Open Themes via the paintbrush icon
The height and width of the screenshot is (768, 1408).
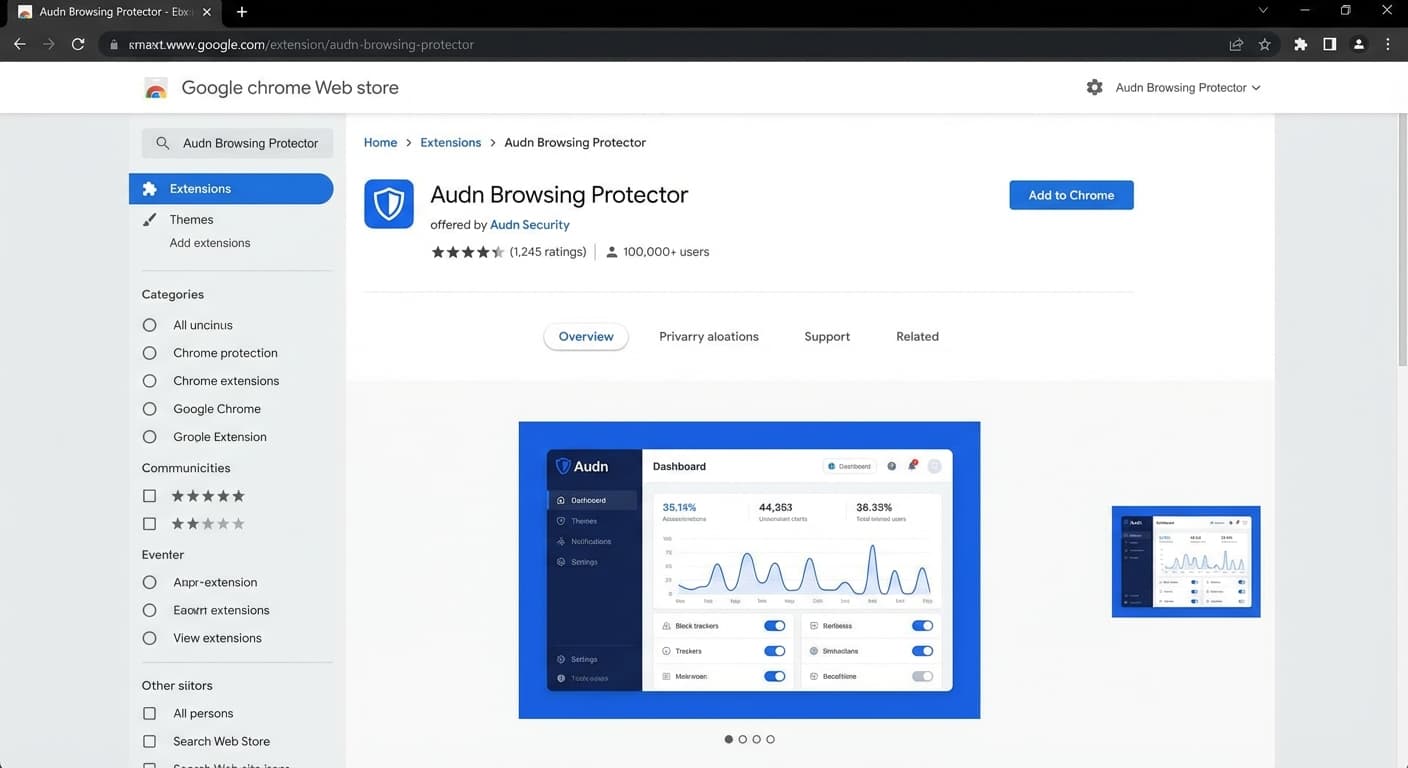pyautogui.click(x=150, y=219)
